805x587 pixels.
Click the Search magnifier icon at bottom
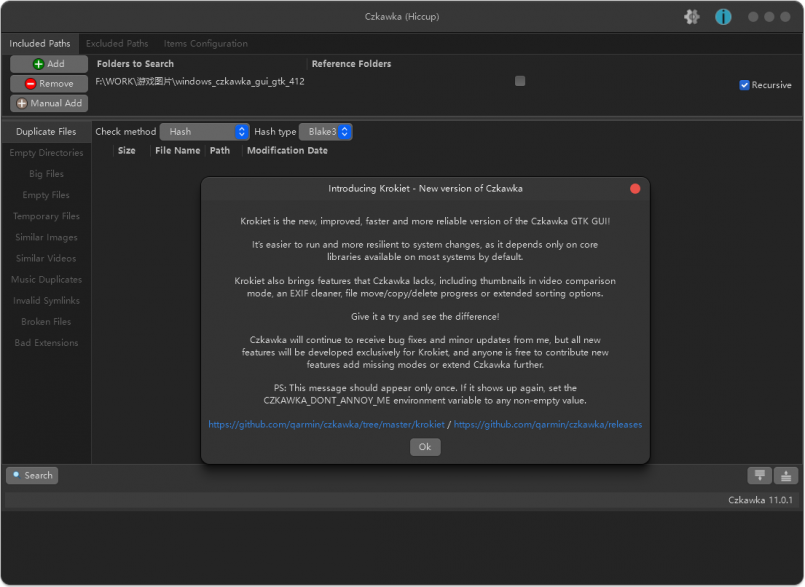click(x=17, y=476)
